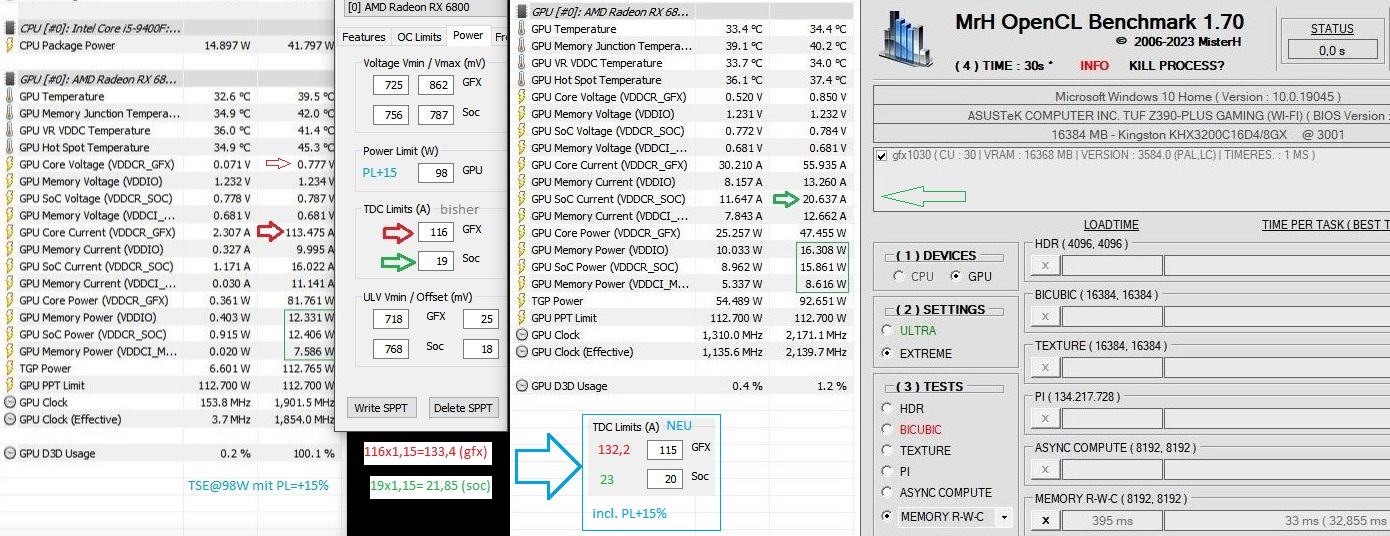The width and height of the screenshot is (1390, 536).
Task: Choose ULTRA setting
Action: 887,330
